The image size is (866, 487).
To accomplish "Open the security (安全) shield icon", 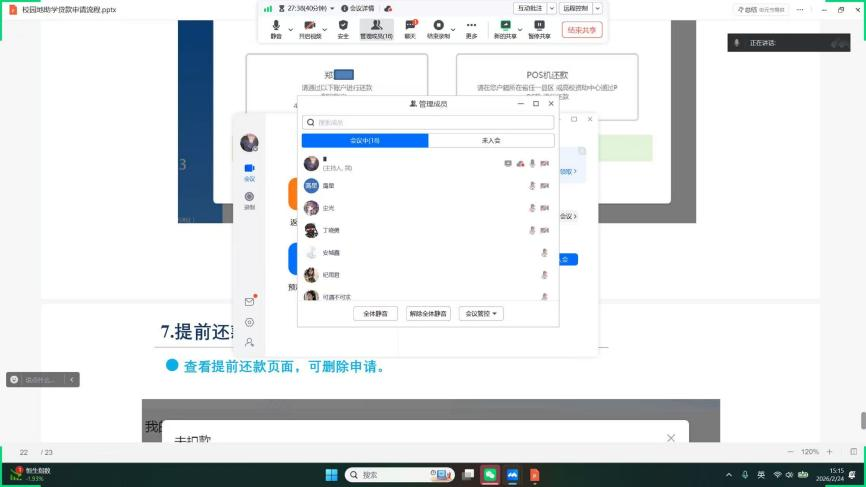I will (x=343, y=25).
